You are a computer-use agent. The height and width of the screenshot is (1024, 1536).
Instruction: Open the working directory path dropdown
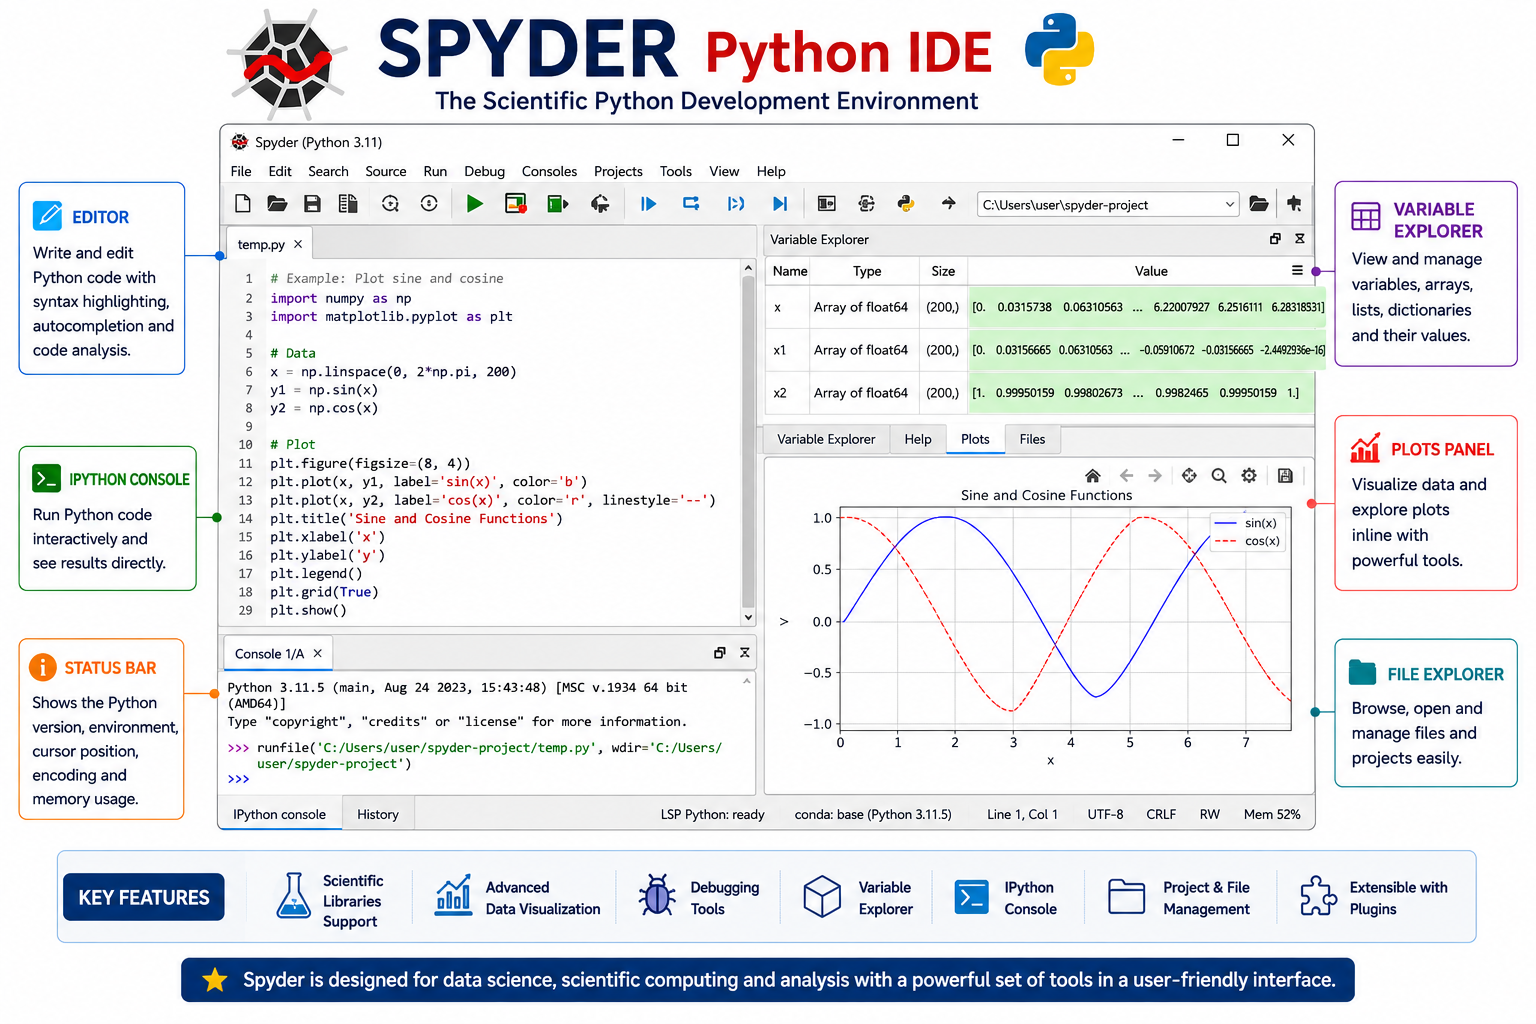(x=1230, y=205)
